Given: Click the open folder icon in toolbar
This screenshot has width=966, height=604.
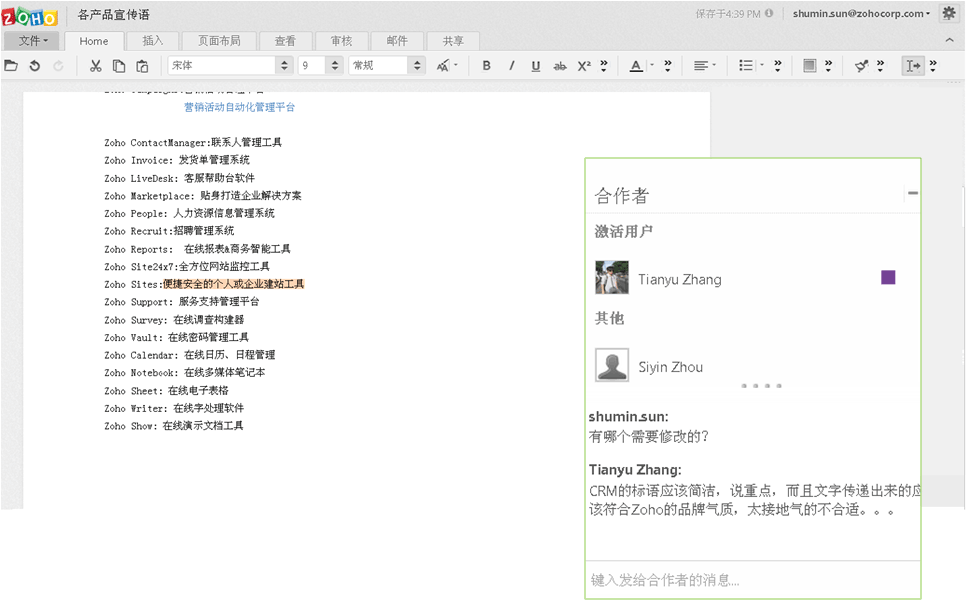Looking at the screenshot, I should pyautogui.click(x=11, y=66).
